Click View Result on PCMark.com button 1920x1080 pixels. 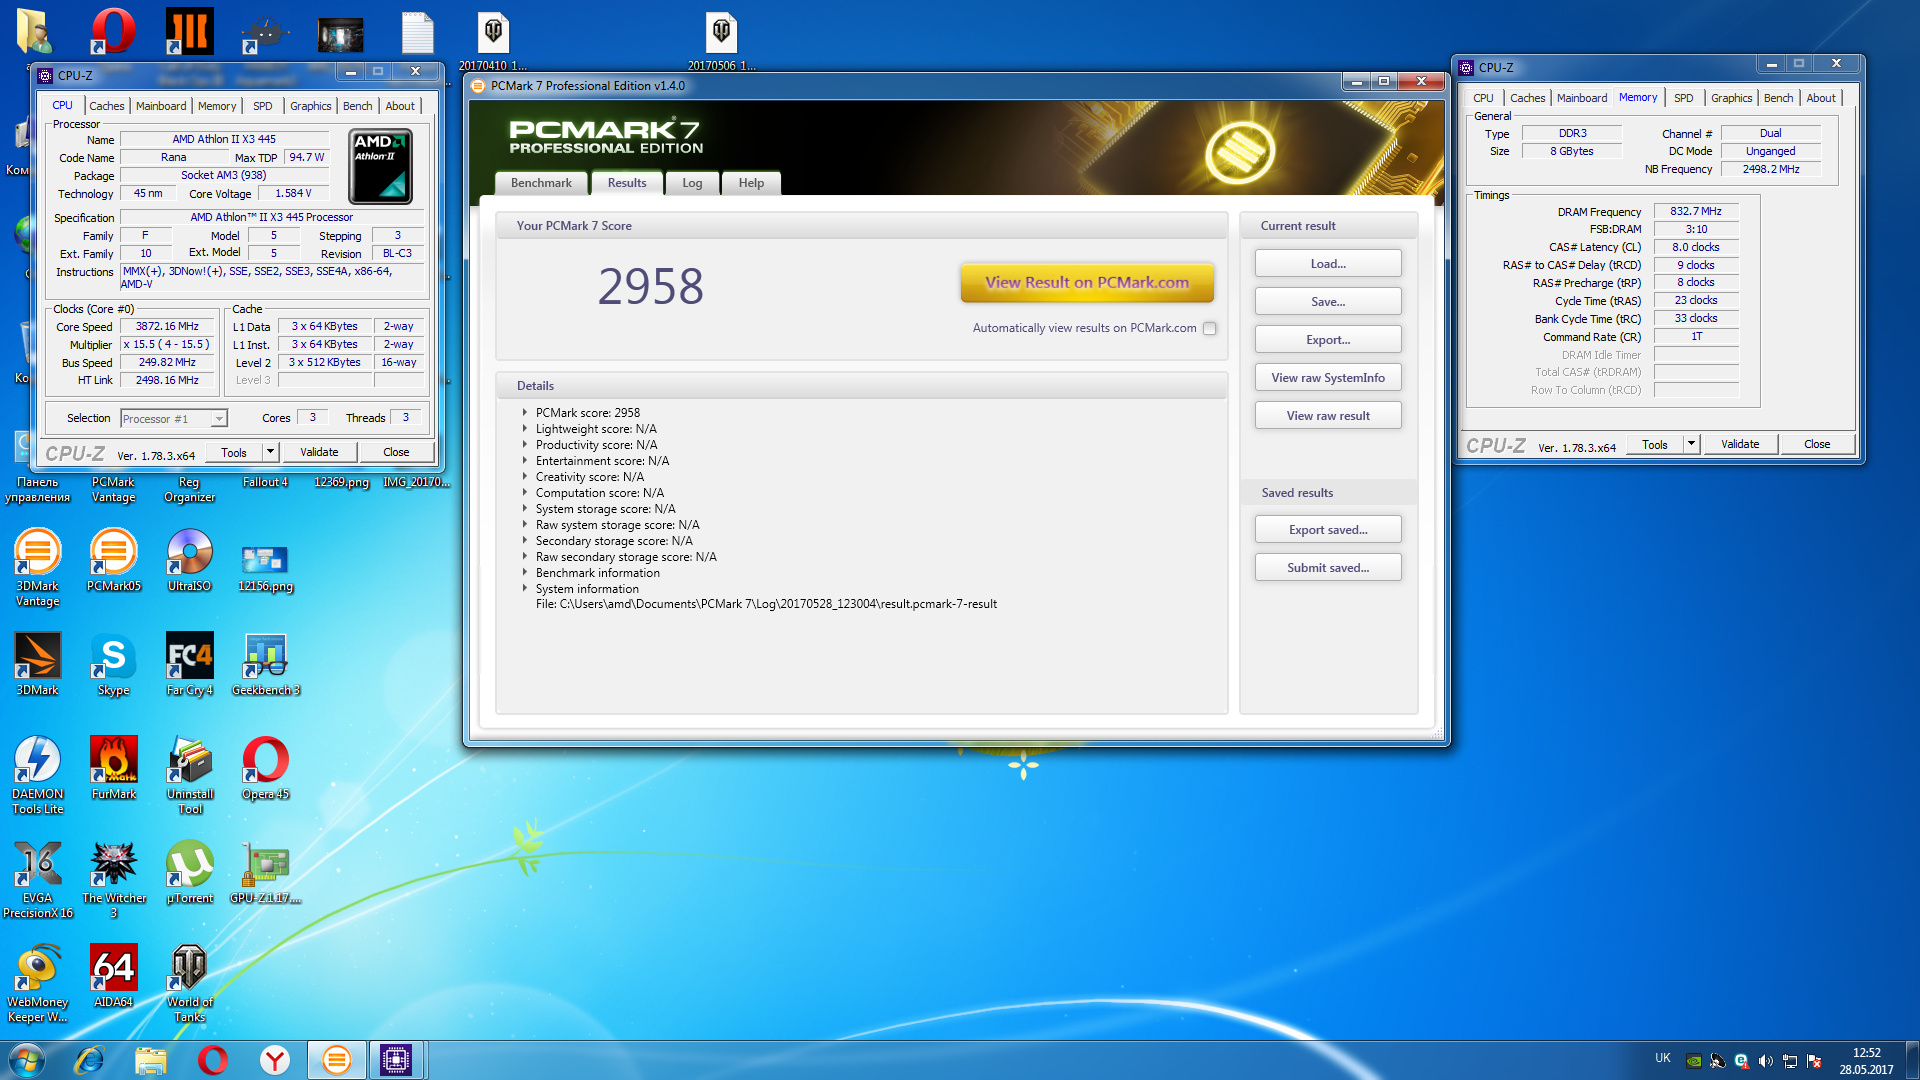(x=1087, y=282)
